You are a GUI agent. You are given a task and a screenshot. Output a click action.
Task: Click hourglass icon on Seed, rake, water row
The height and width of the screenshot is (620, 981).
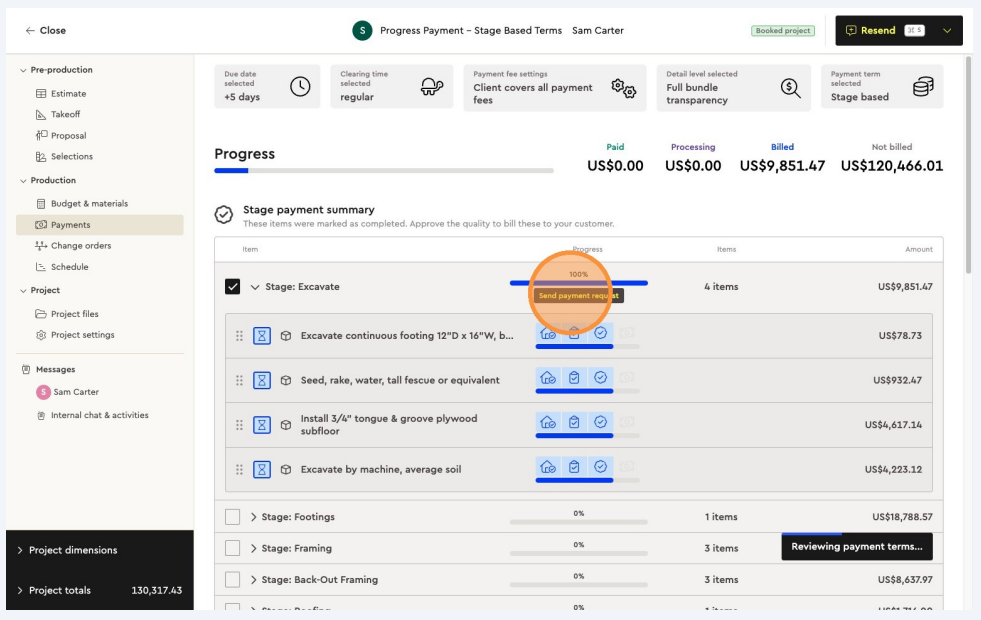click(262, 380)
